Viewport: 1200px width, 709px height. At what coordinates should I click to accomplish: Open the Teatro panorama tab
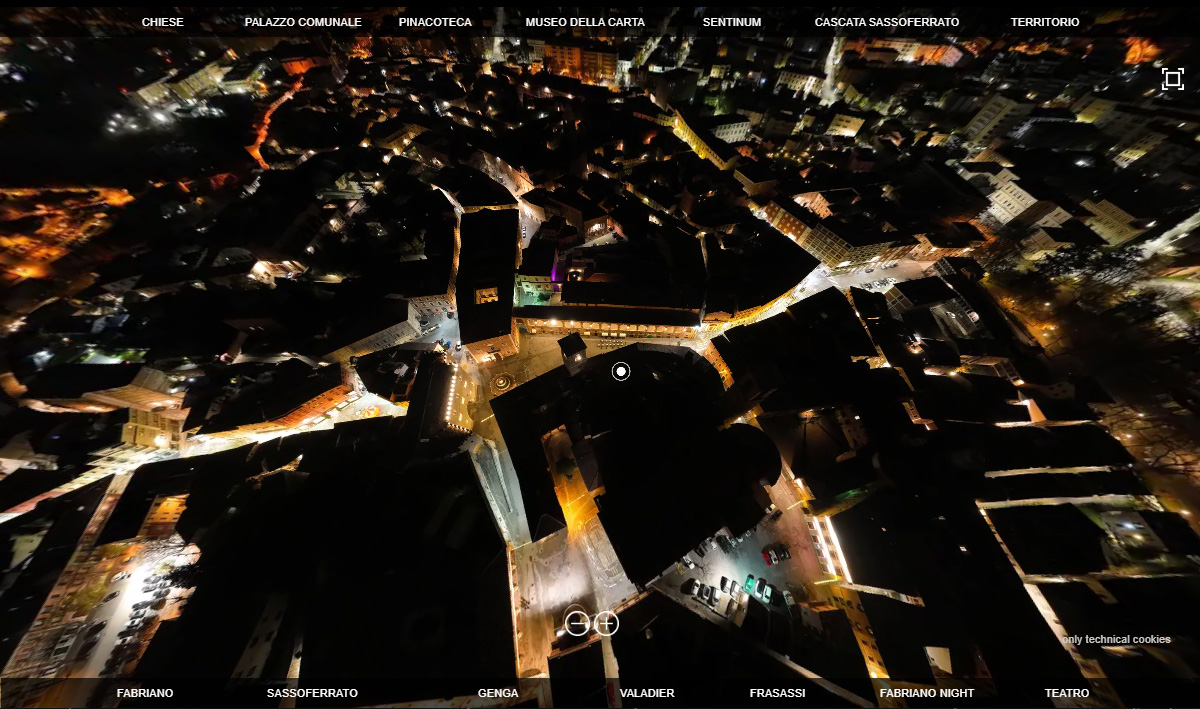1067,693
